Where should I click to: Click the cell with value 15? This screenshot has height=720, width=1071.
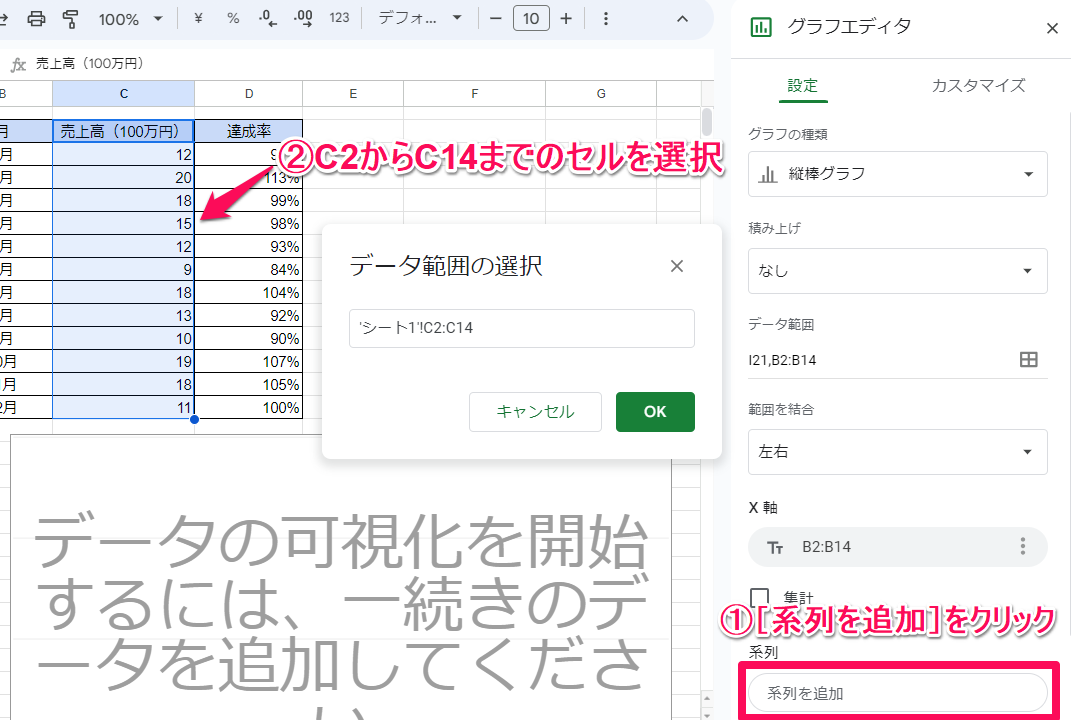(x=124, y=223)
